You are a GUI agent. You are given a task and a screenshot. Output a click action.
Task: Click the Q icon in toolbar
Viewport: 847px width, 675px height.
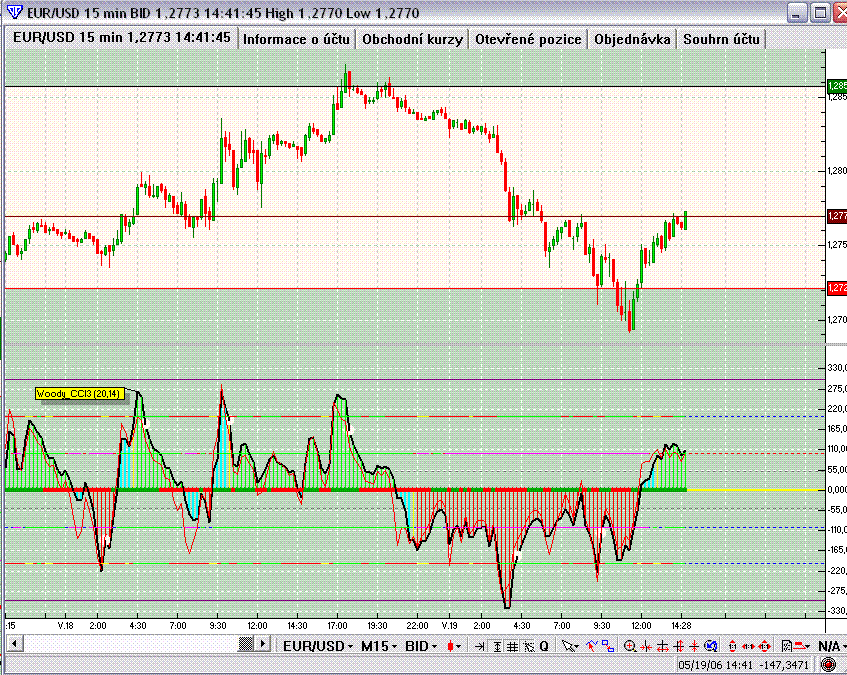(x=544, y=646)
